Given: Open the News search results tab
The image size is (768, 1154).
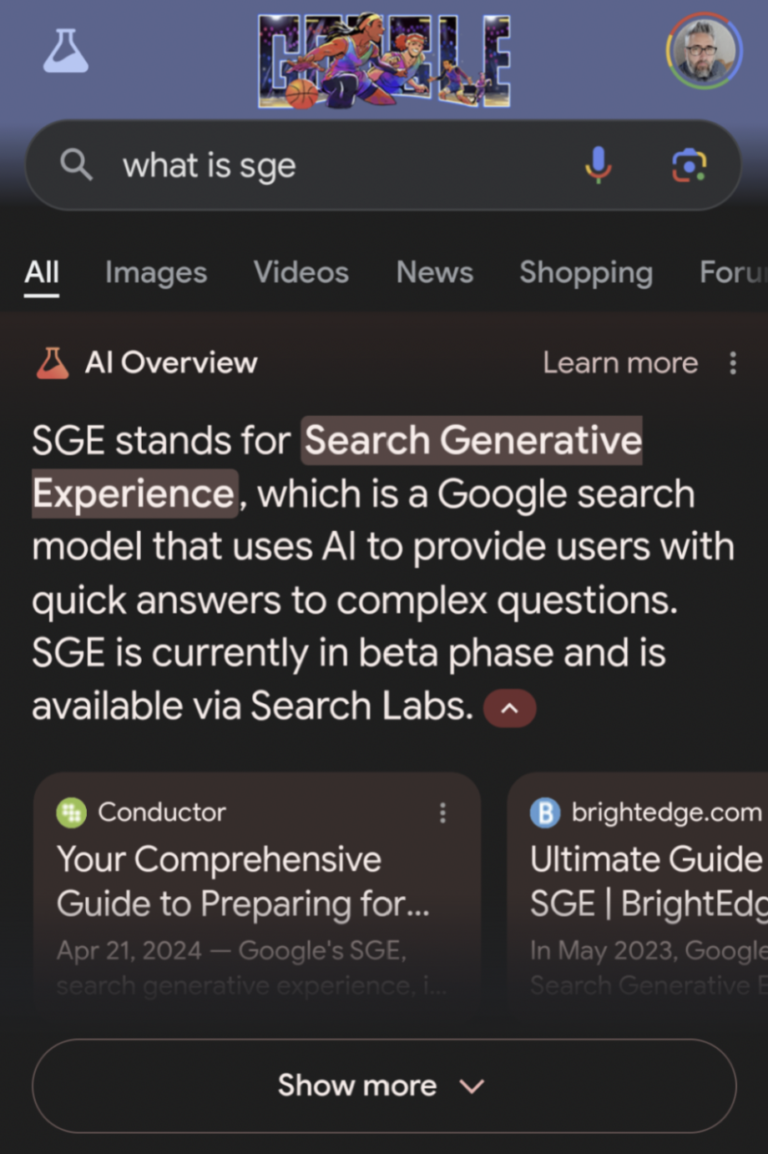Looking at the screenshot, I should click(x=434, y=272).
